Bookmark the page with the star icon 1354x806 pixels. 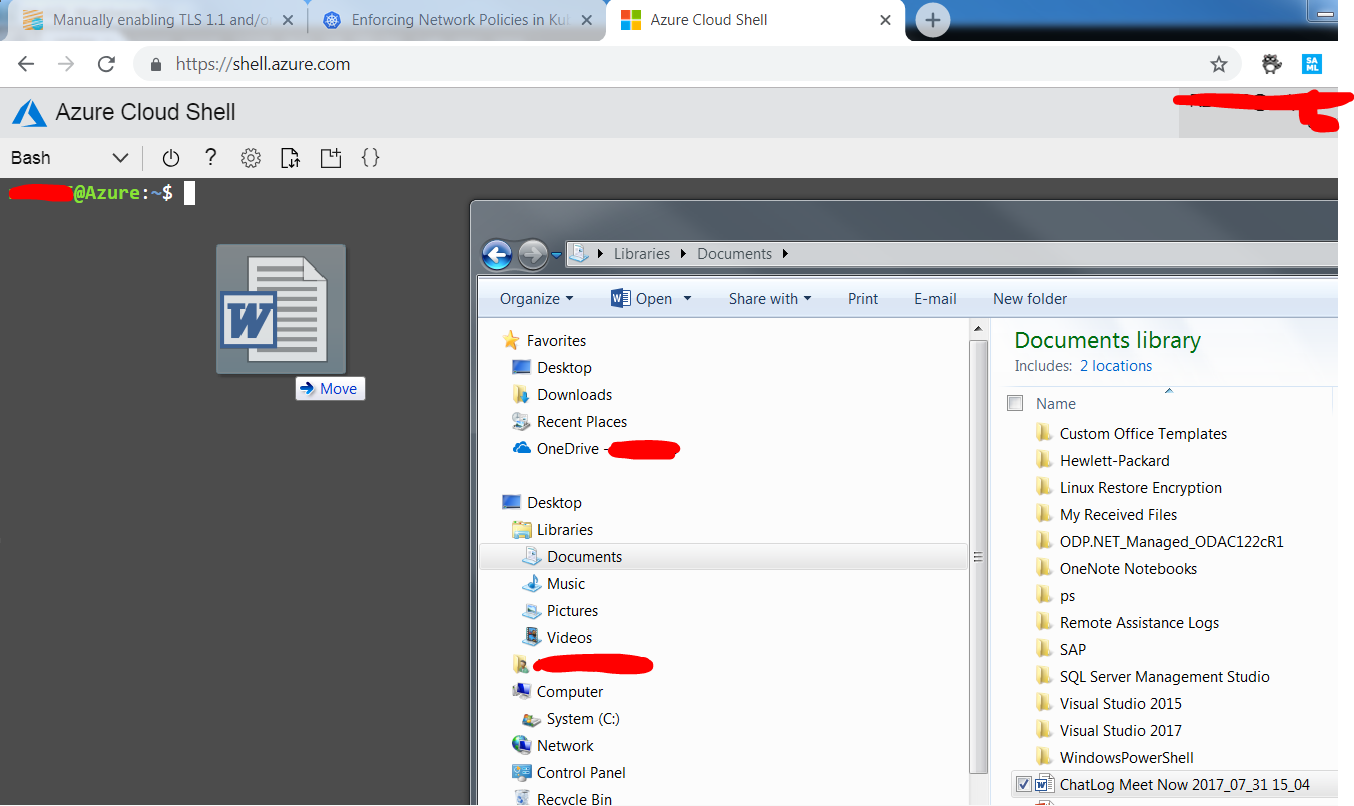(1219, 63)
